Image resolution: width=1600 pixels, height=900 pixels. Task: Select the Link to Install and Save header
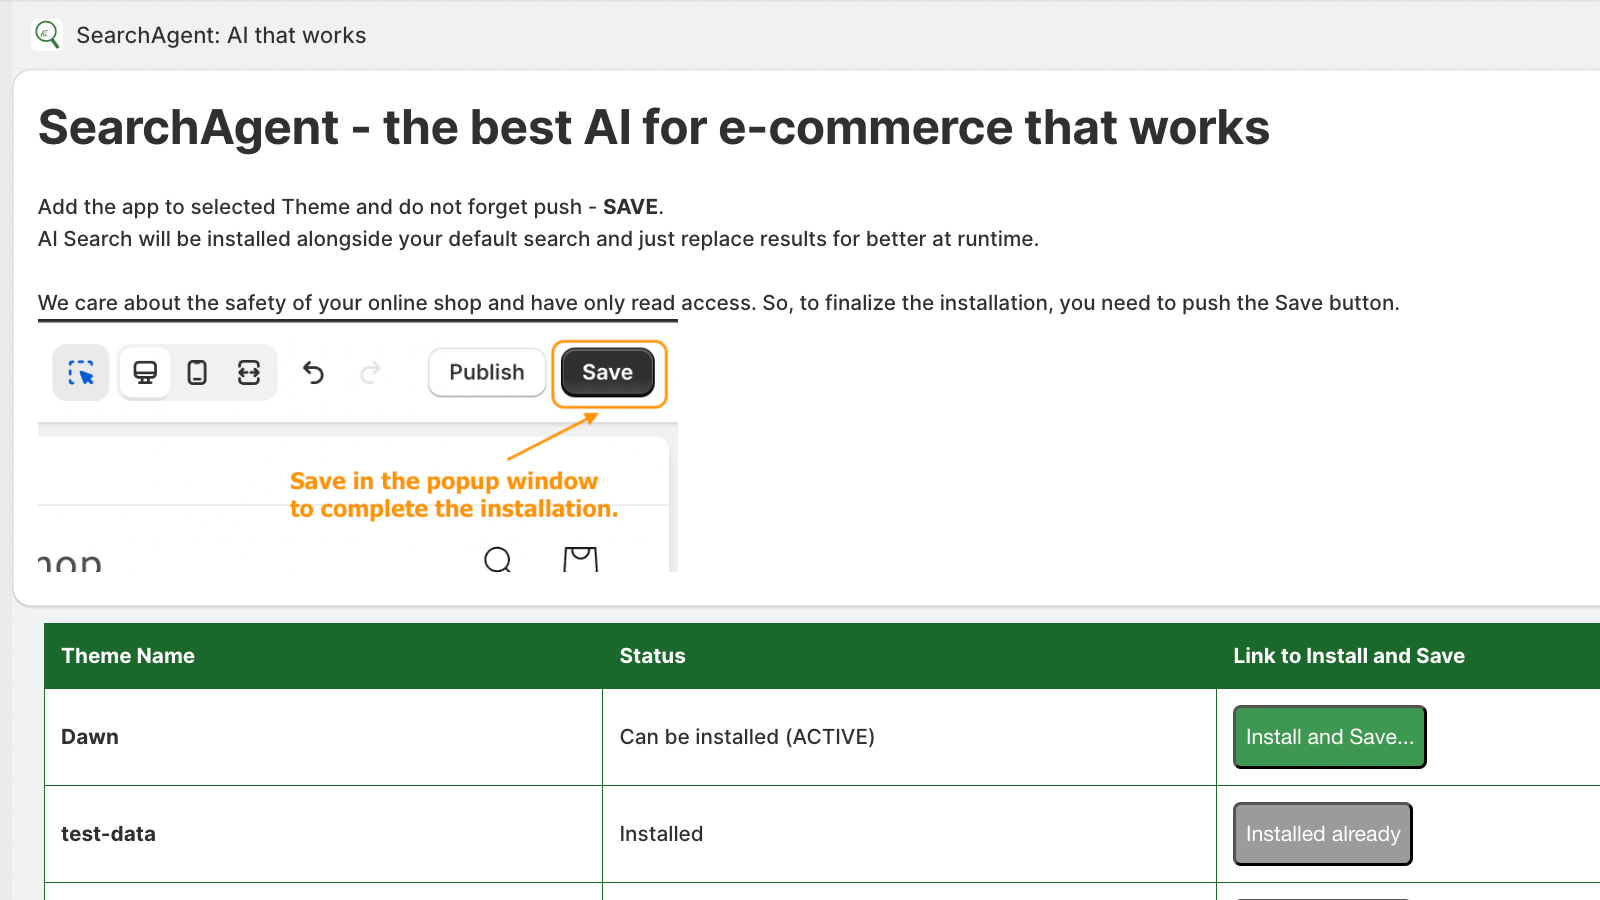tap(1348, 656)
